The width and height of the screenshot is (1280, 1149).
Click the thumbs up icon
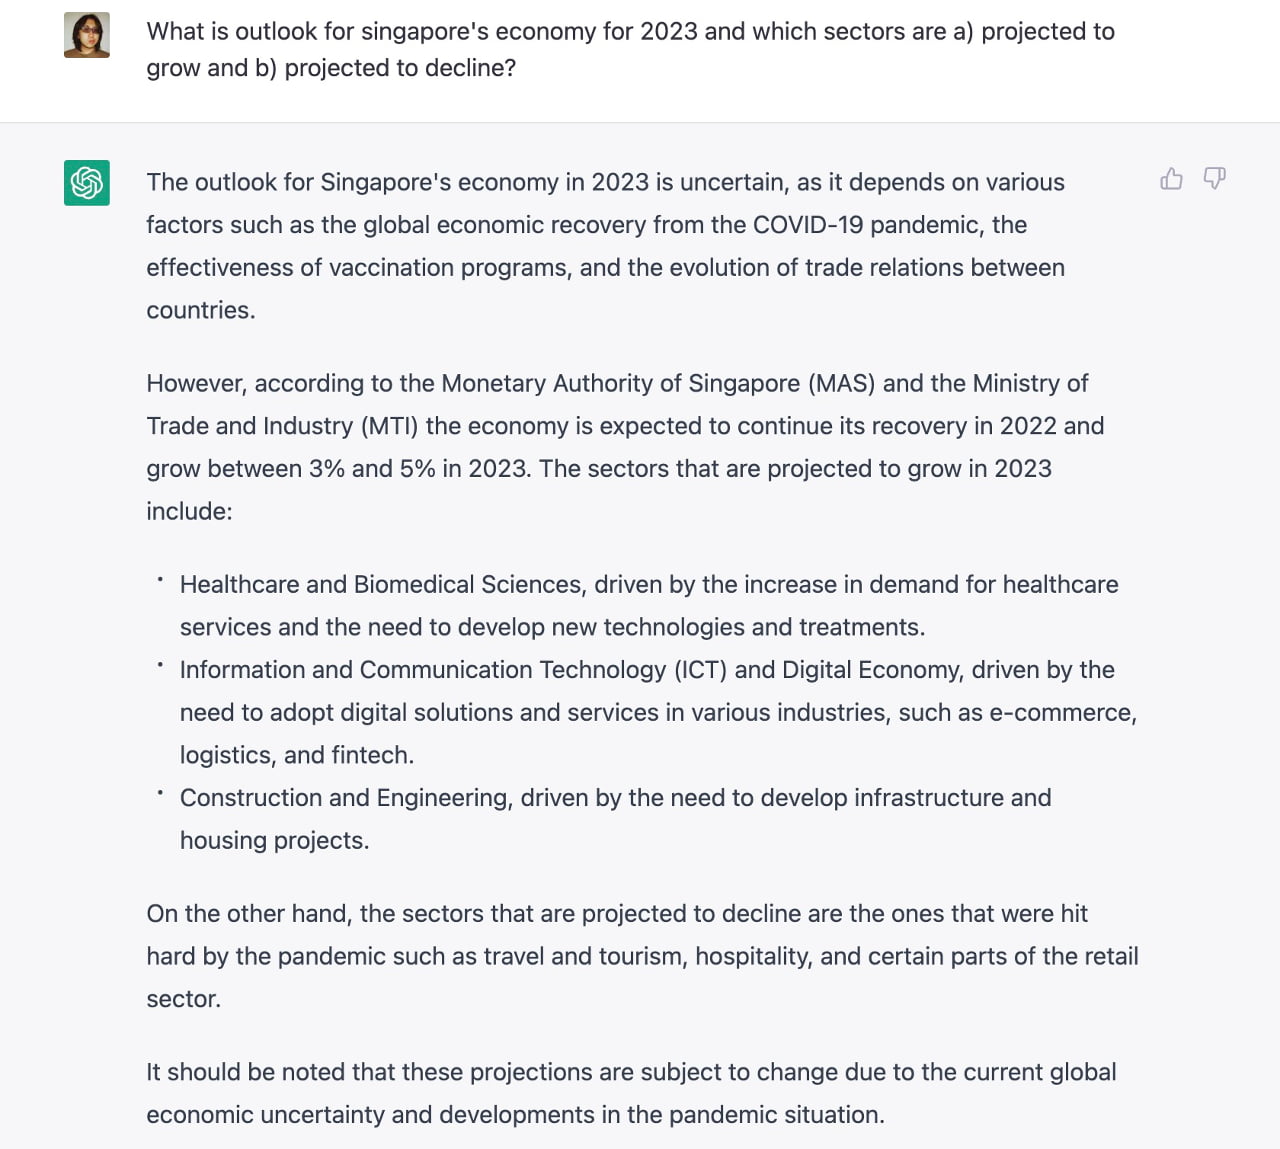coord(1171,179)
